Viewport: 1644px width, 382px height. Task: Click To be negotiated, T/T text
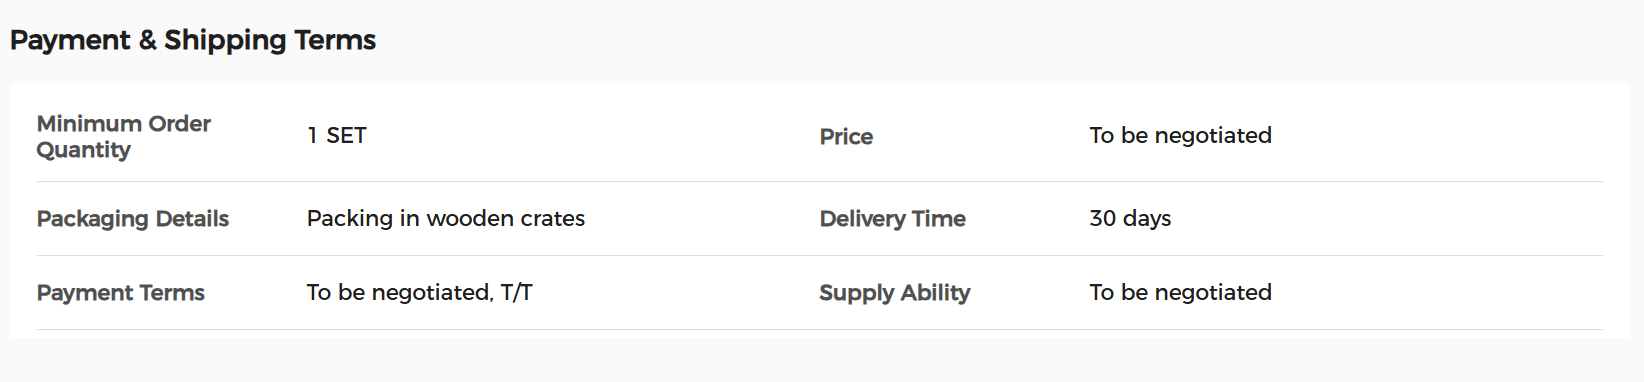tap(420, 292)
